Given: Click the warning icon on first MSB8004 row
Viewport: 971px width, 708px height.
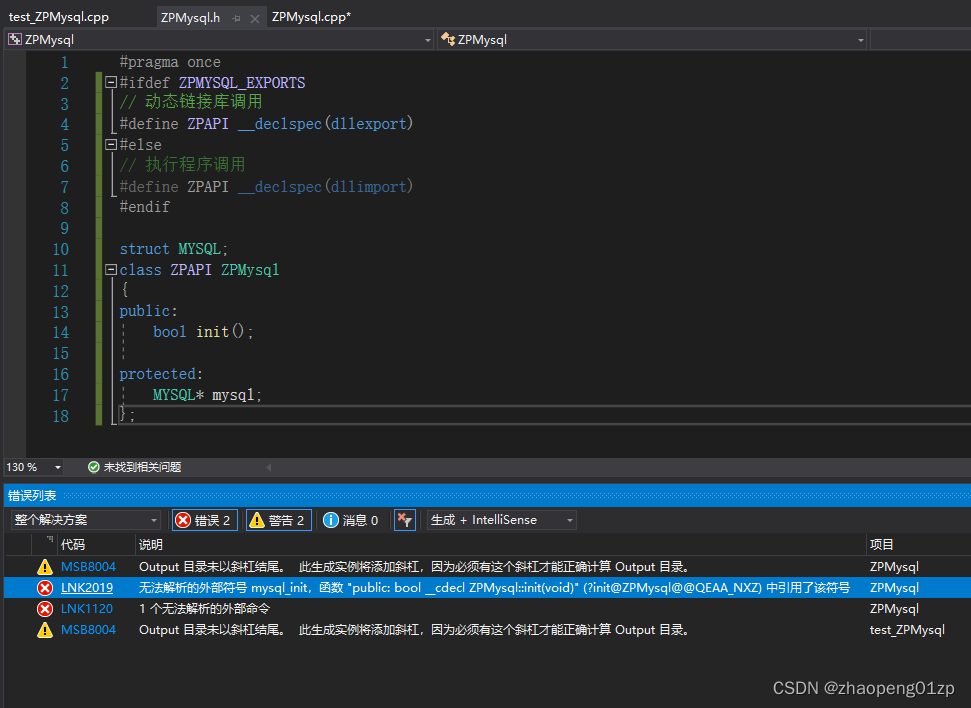Looking at the screenshot, I should pos(45,567).
